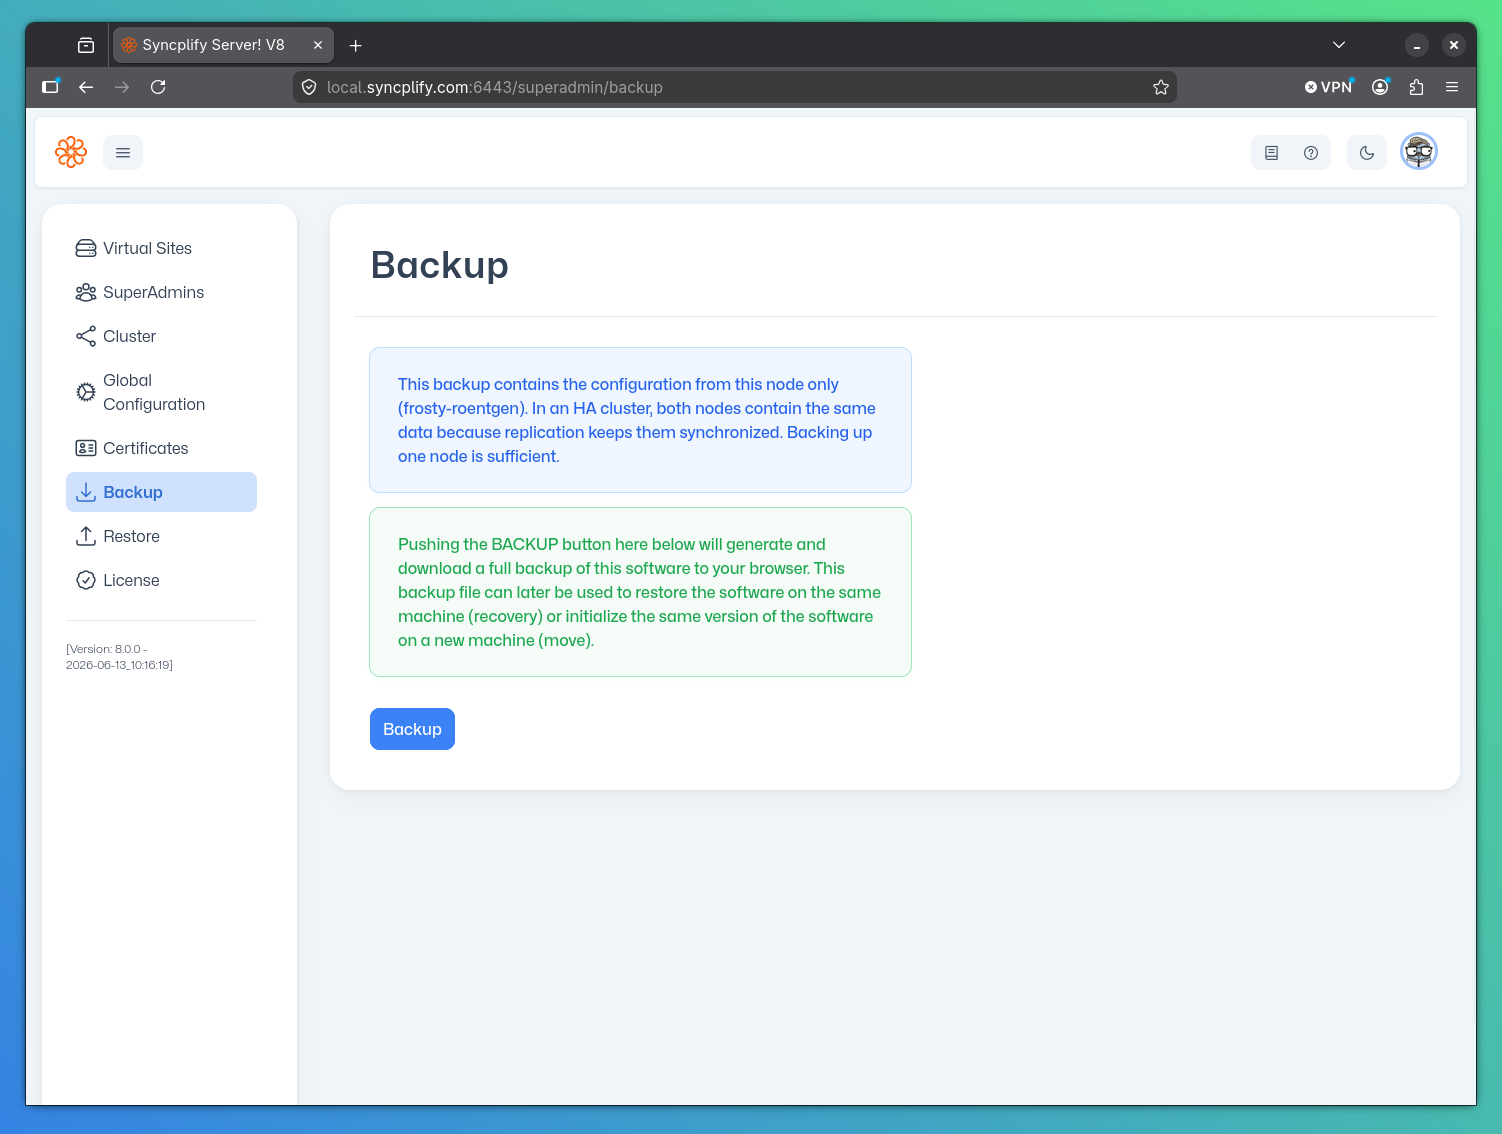This screenshot has height=1134, width=1502.
Task: Click the browser forward arrow
Action: coord(122,87)
